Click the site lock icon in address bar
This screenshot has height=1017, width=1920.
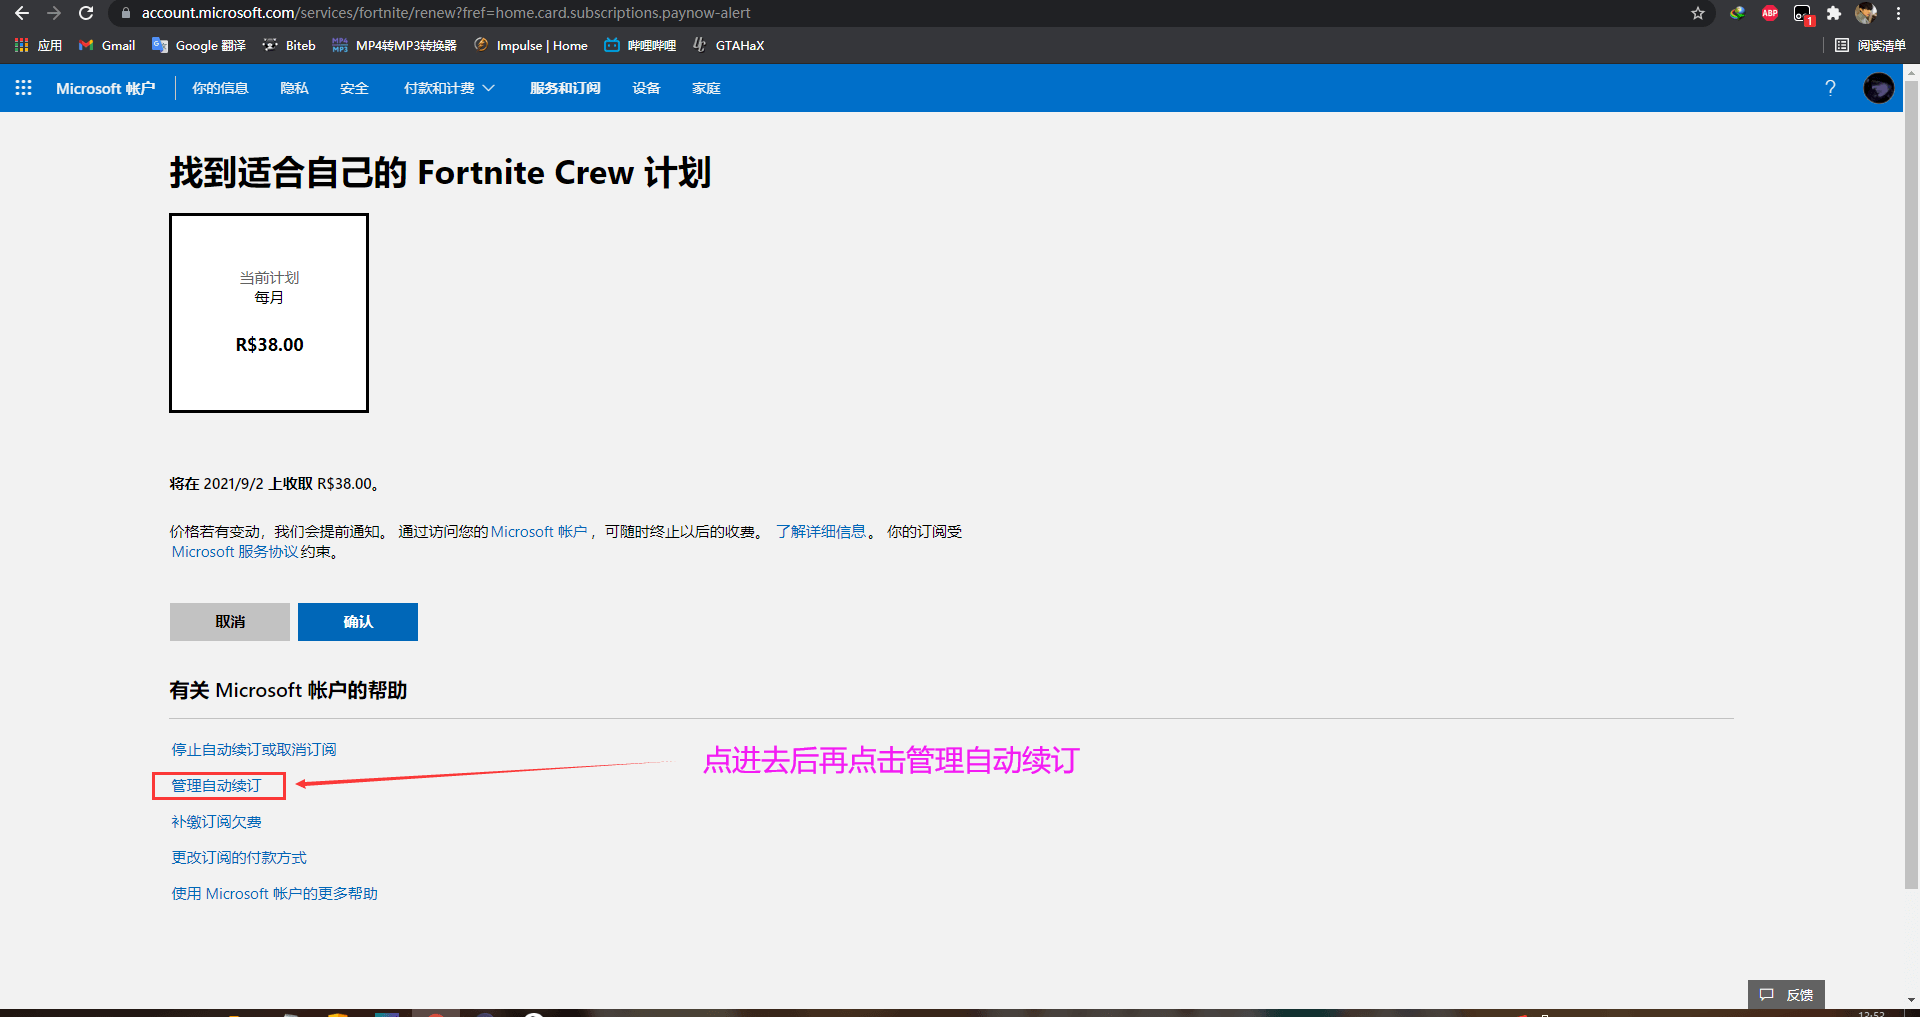125,13
